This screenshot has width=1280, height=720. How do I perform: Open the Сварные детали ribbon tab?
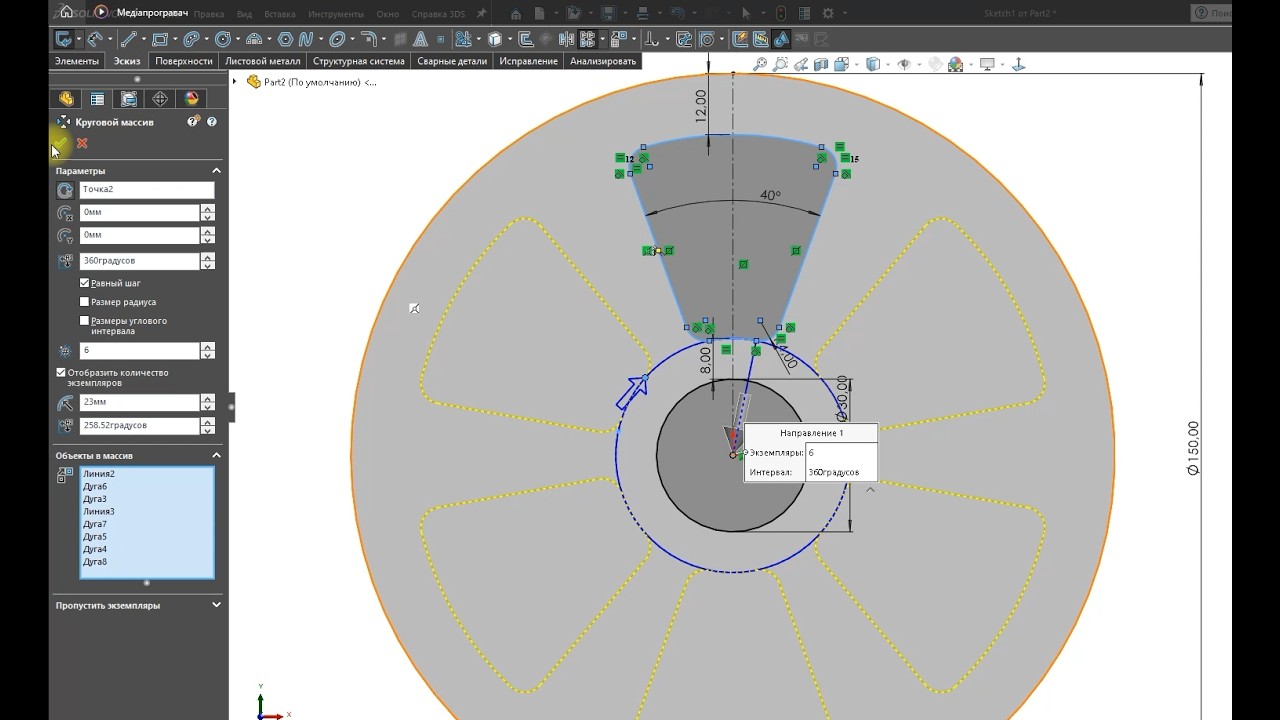tap(452, 61)
